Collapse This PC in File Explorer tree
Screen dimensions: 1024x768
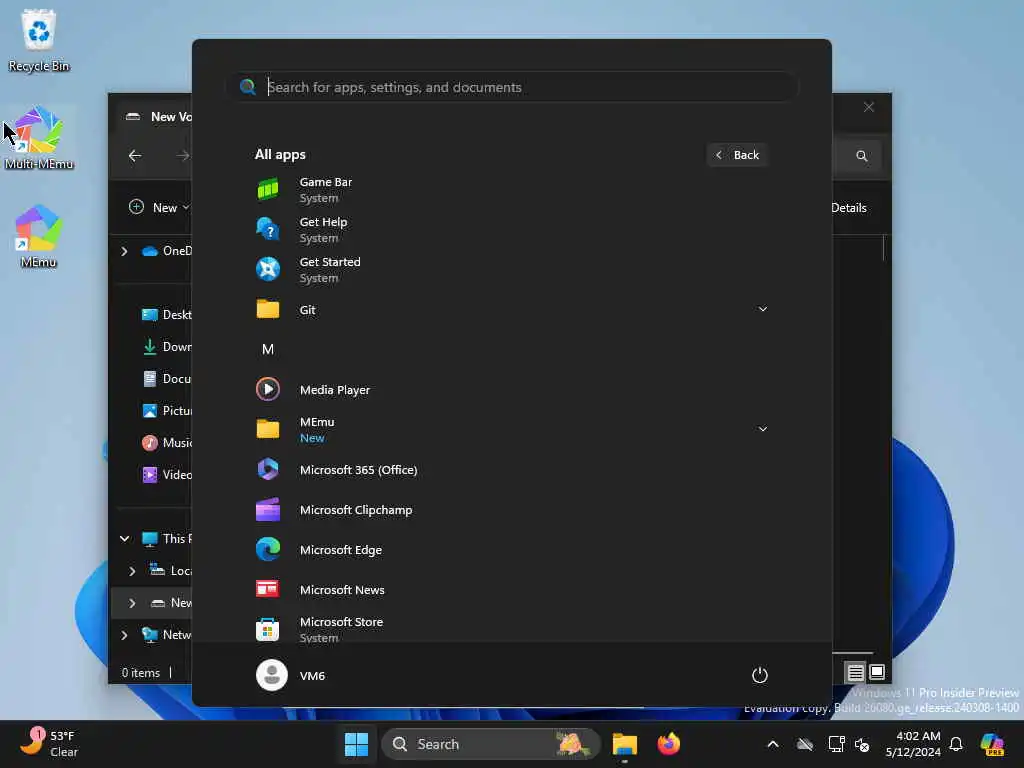point(125,539)
